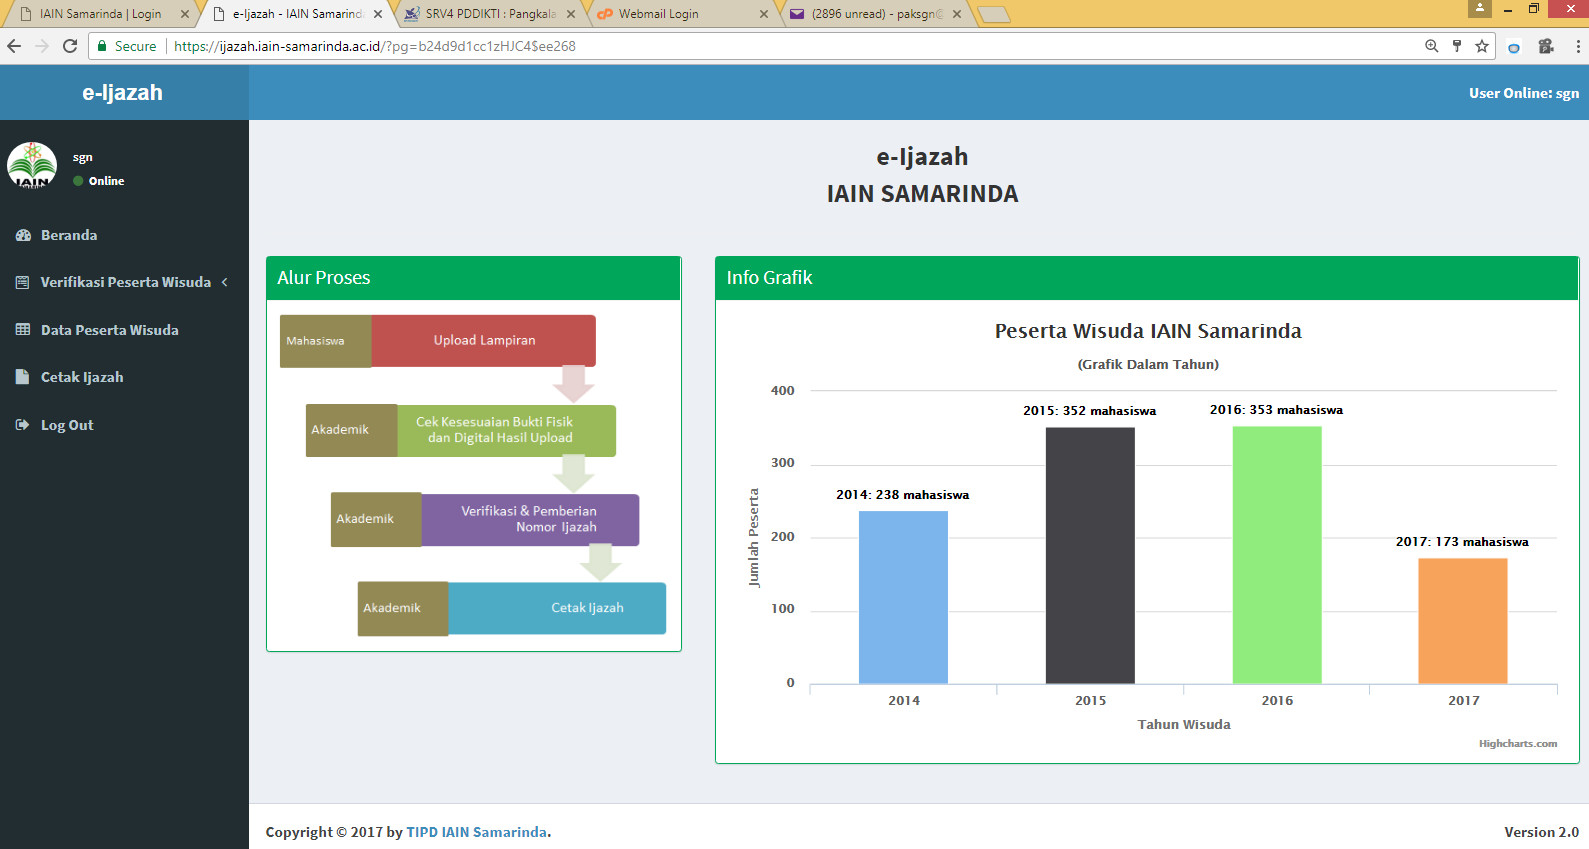
Task: Click the Cetak Ijazah file icon
Action: tap(23, 377)
